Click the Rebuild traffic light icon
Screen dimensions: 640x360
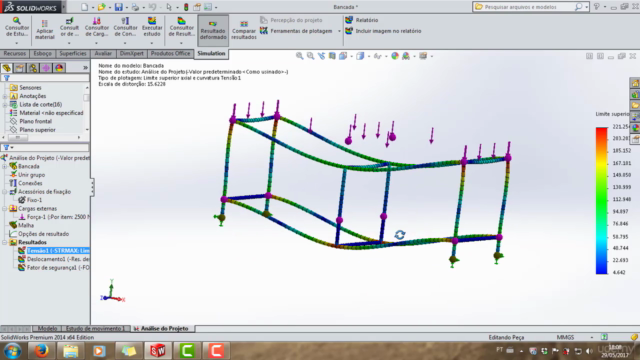[x=186, y=7]
